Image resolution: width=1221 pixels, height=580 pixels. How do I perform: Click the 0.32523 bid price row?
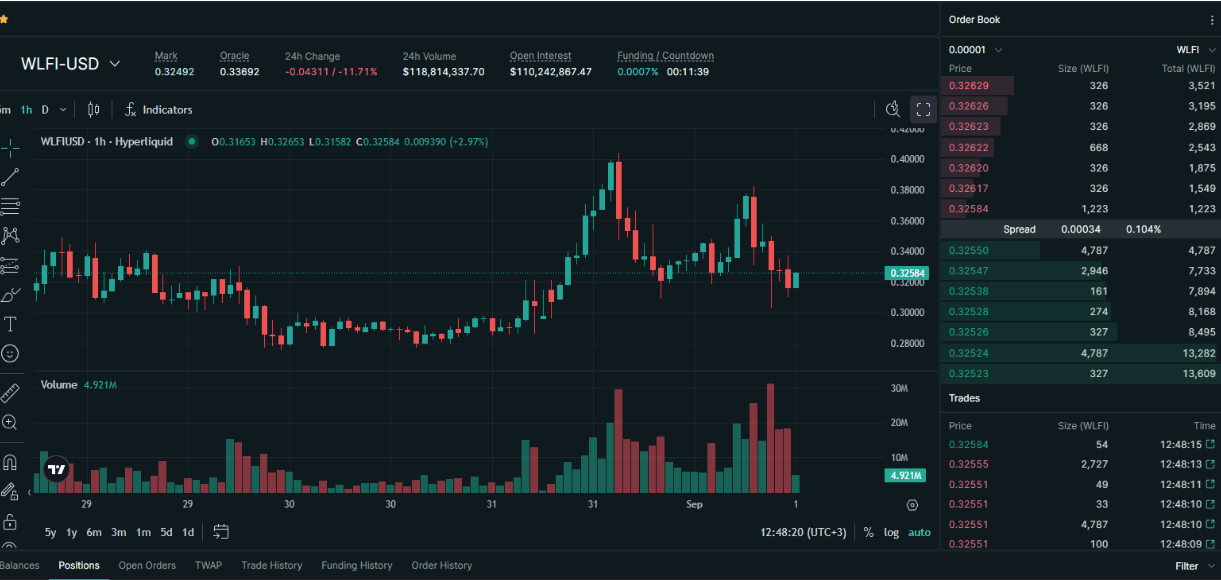tap(1080, 373)
